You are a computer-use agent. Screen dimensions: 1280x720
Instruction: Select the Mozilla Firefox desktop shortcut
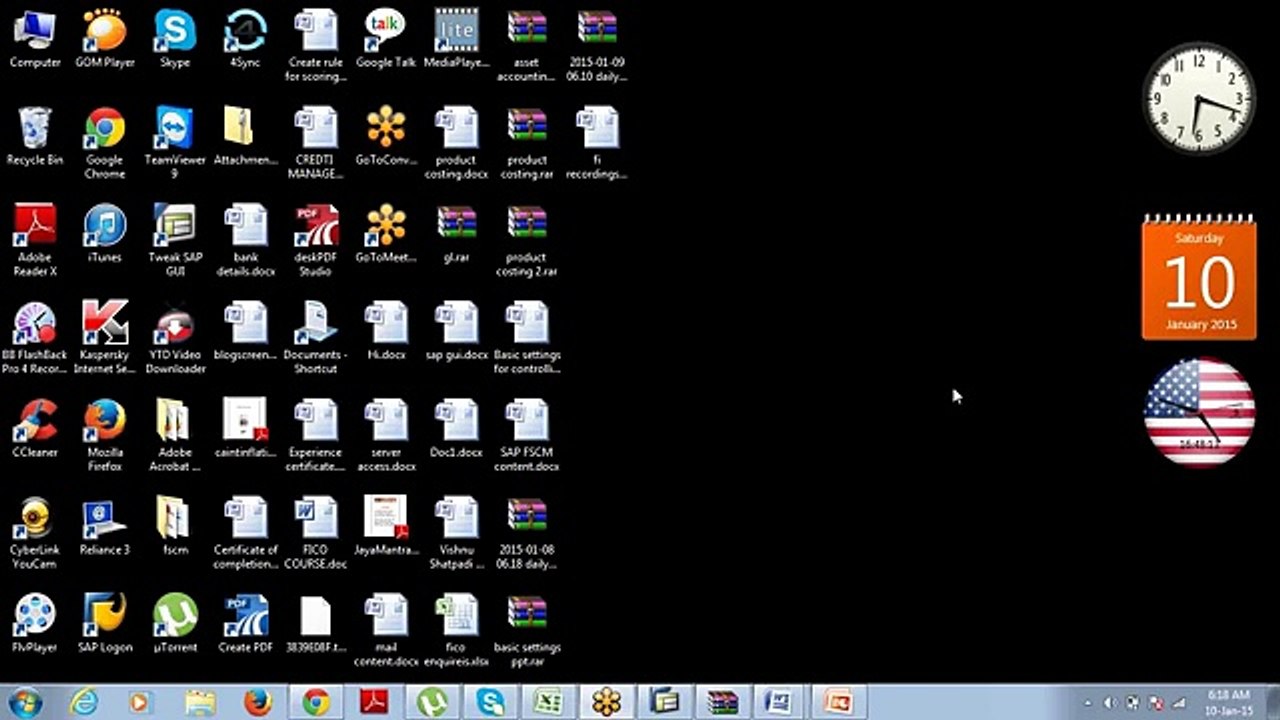(x=105, y=435)
